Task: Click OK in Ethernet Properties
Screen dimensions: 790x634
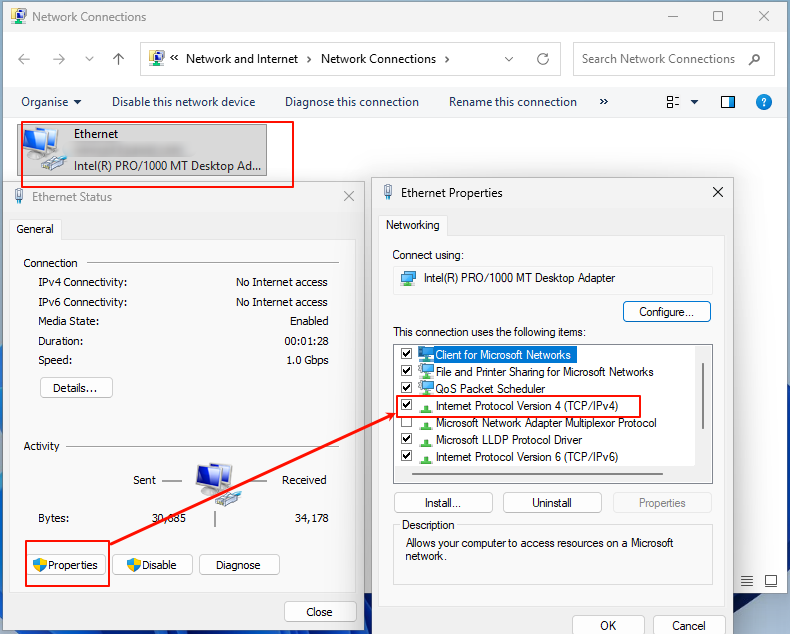Action: coord(608,625)
